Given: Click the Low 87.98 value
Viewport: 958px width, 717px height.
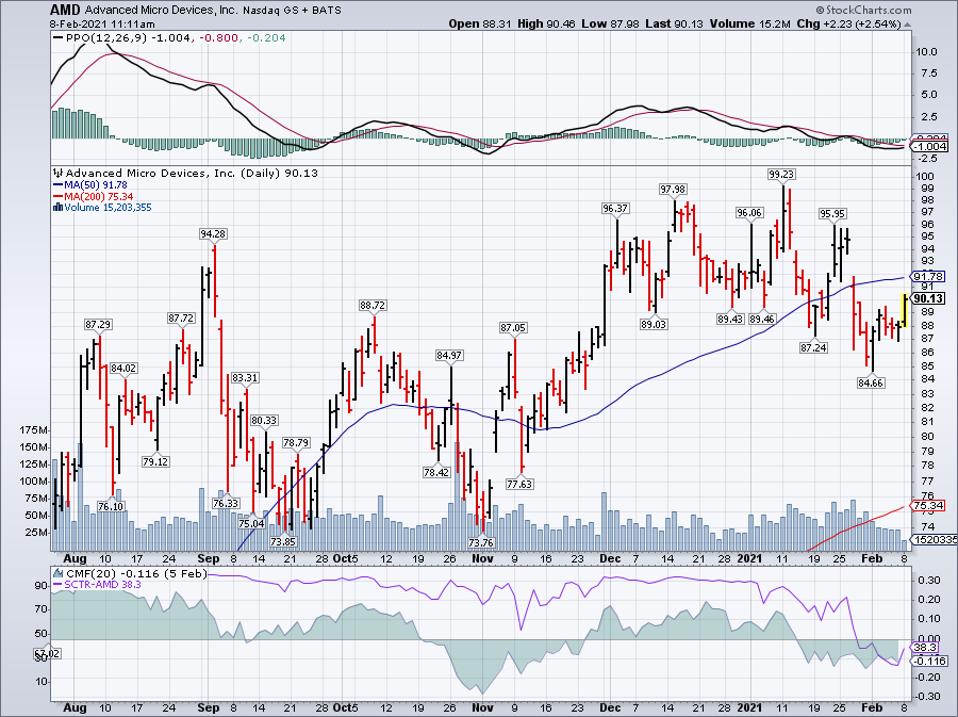Looking at the screenshot, I should pos(610,24).
